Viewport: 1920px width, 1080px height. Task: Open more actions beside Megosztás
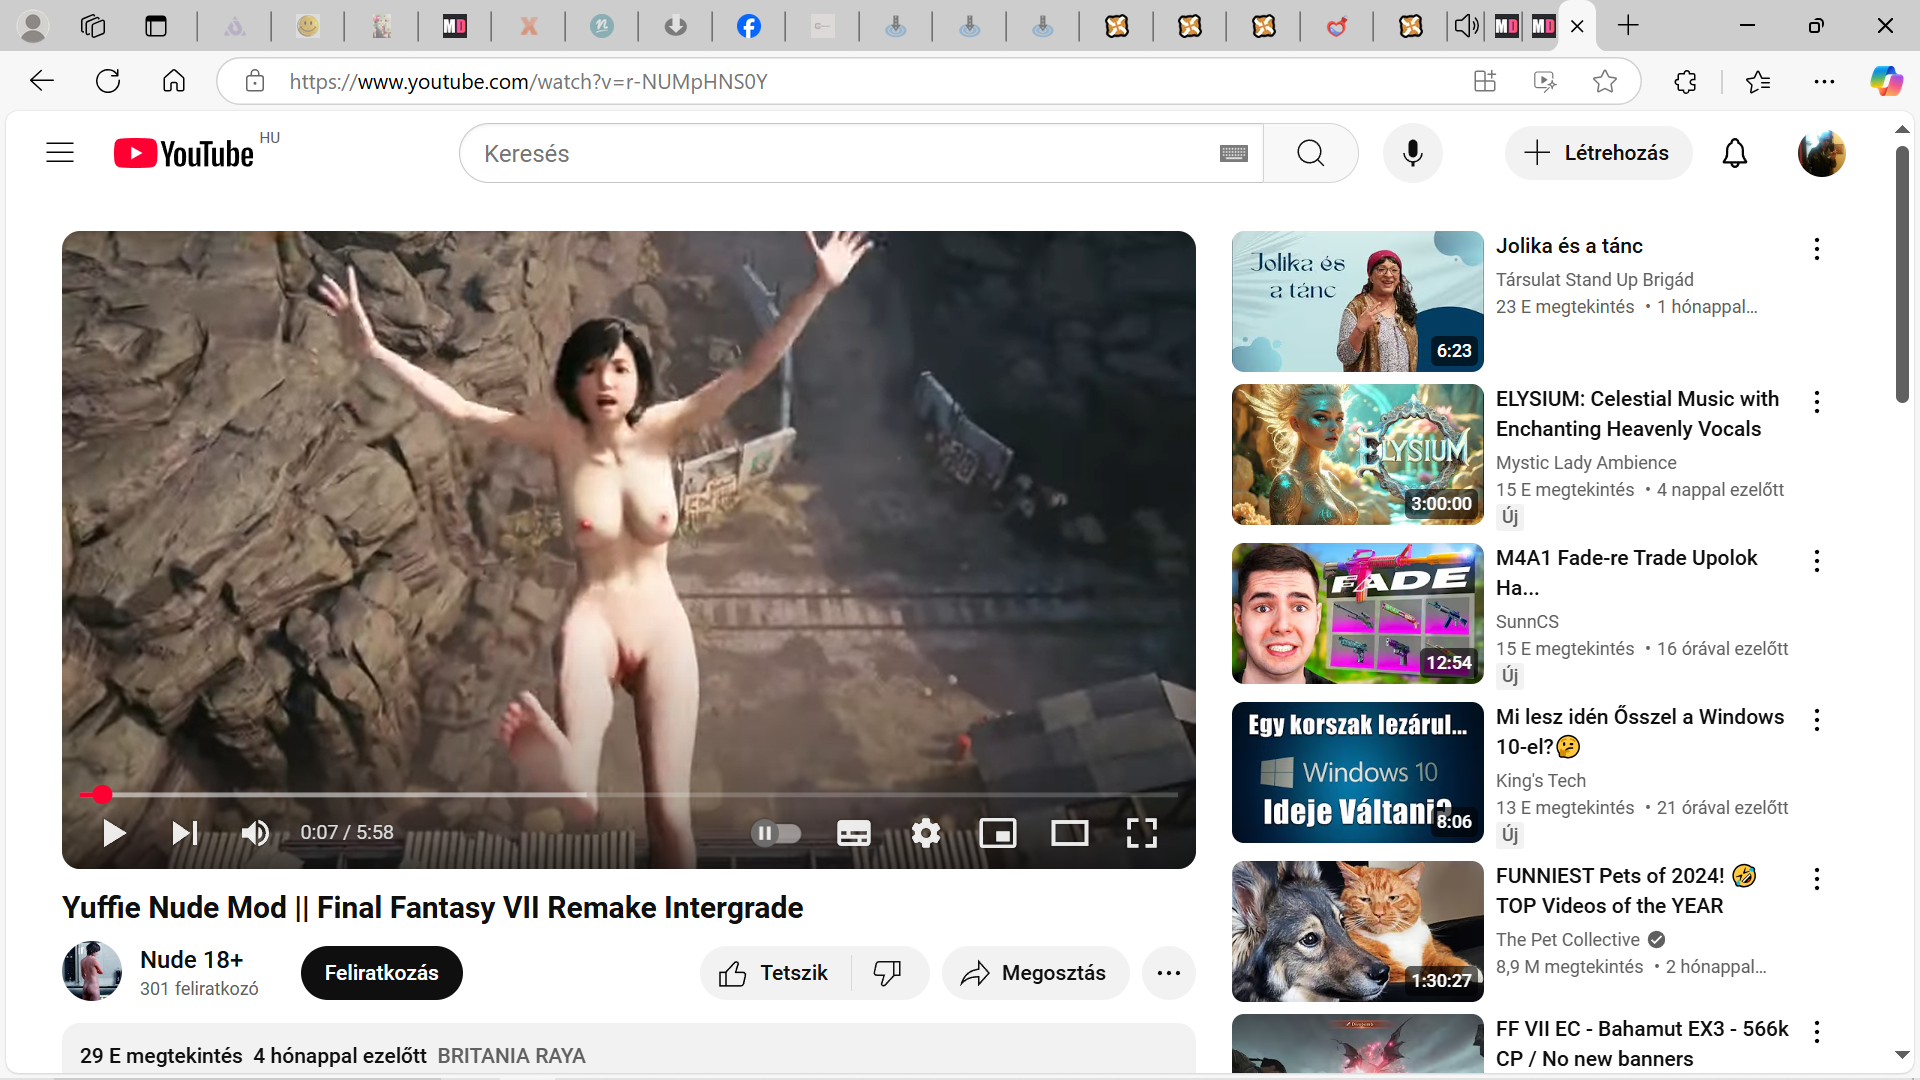(1168, 973)
